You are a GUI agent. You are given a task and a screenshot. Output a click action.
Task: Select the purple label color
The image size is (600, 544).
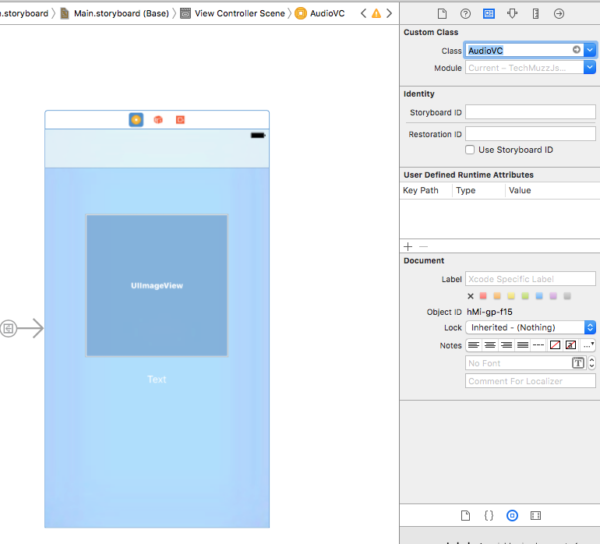click(553, 296)
